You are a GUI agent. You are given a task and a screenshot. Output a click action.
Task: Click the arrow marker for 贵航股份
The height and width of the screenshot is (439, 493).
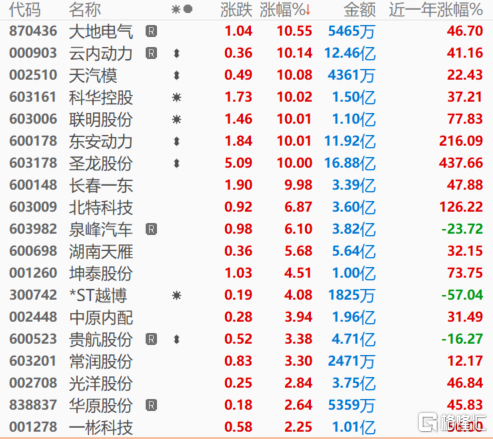tap(177, 339)
